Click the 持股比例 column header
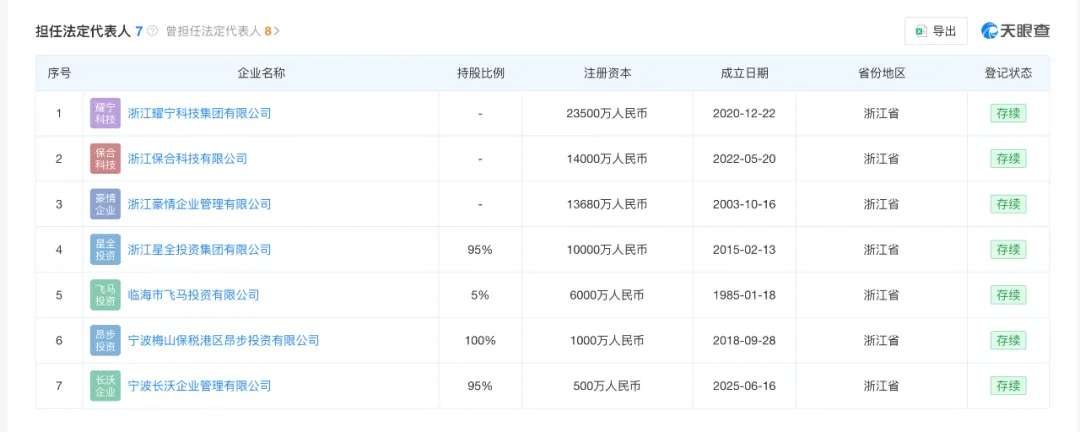1080x432 pixels. coord(480,73)
